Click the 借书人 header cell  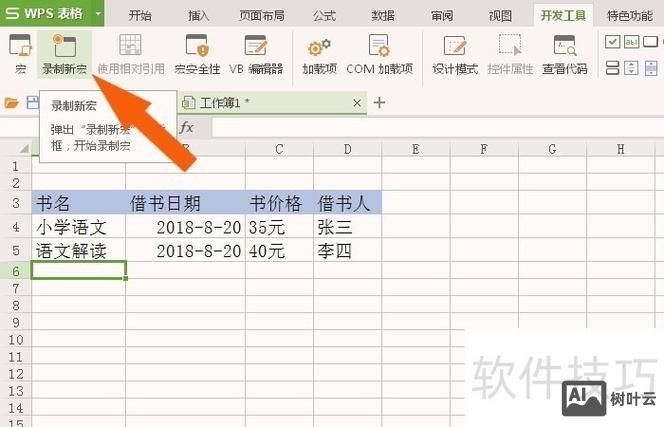348,202
